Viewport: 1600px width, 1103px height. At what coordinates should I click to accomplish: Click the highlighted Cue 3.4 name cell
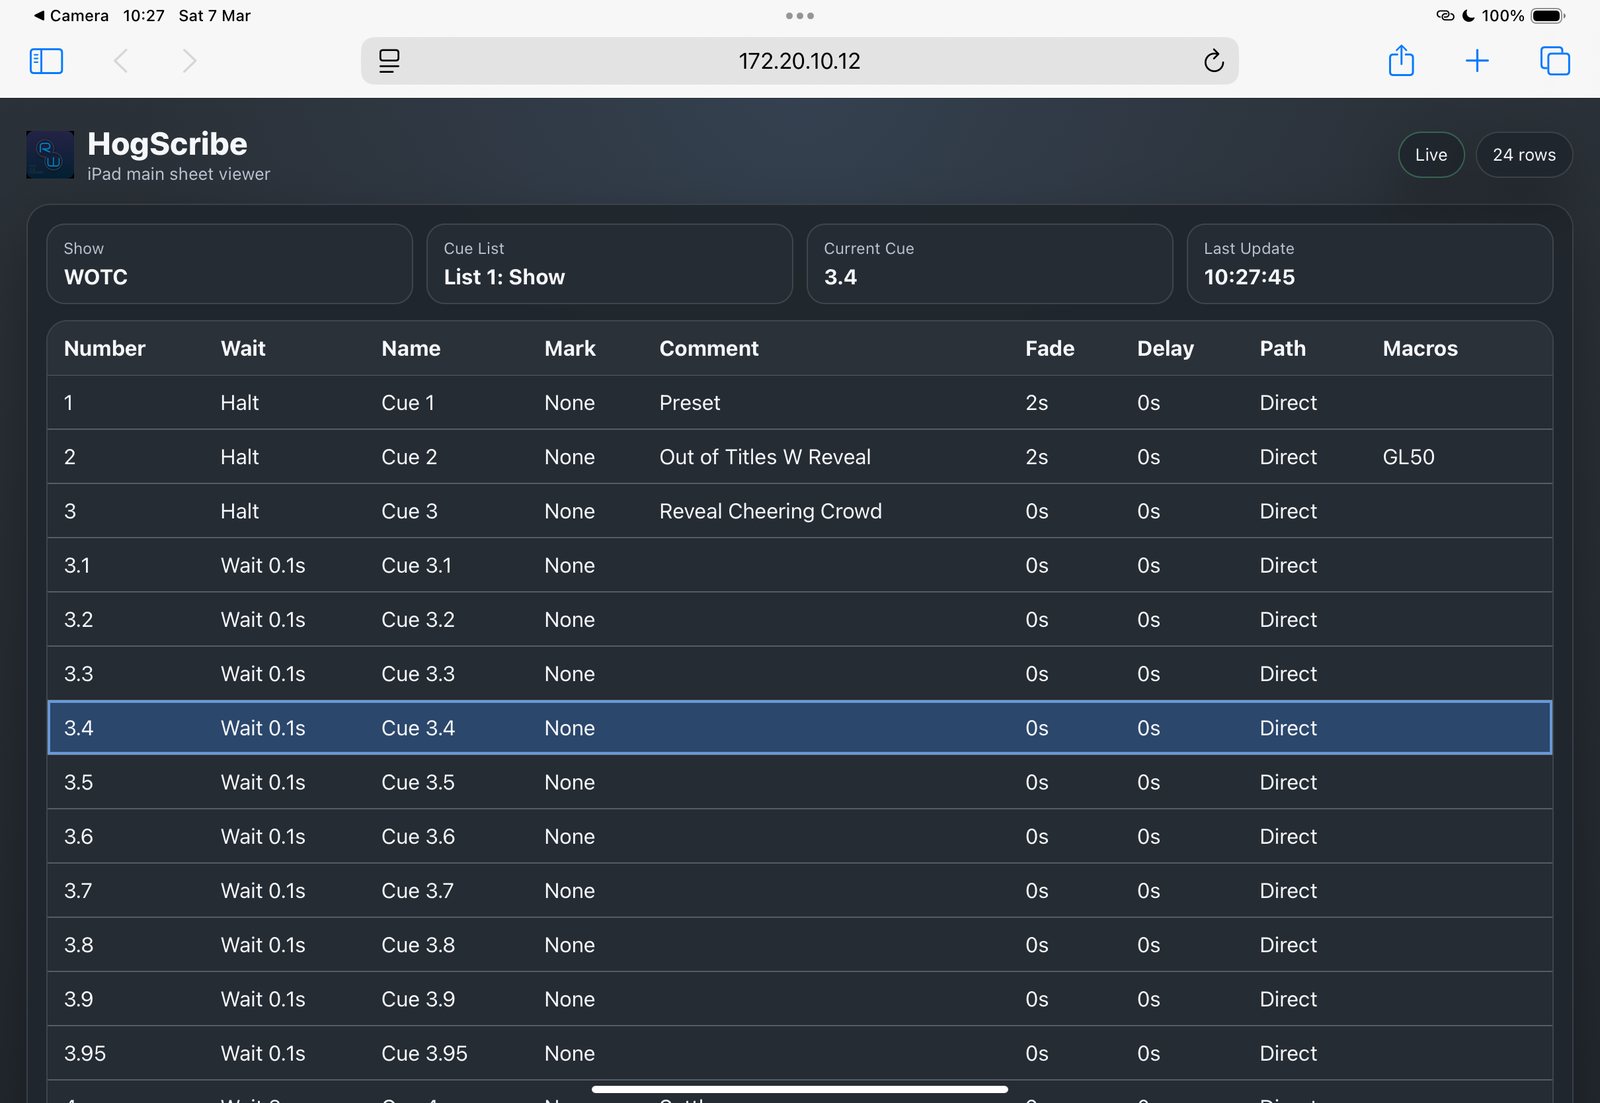418,728
